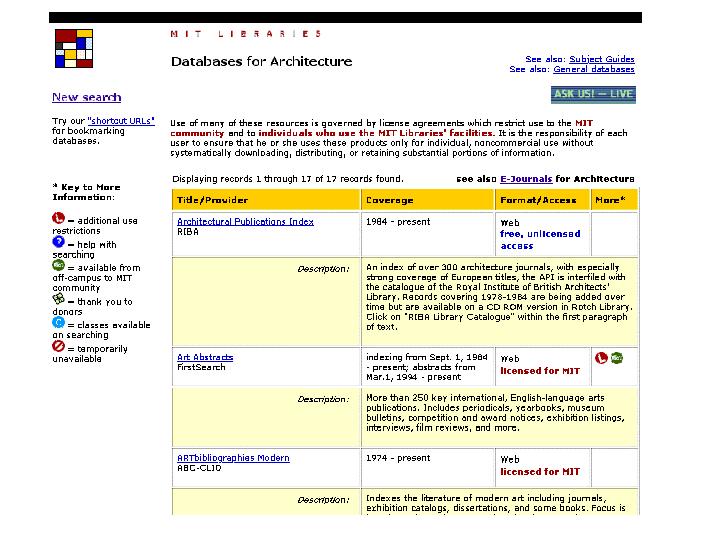This screenshot has height=539, width=719.
Task: Open the New search link
Action: 86,97
